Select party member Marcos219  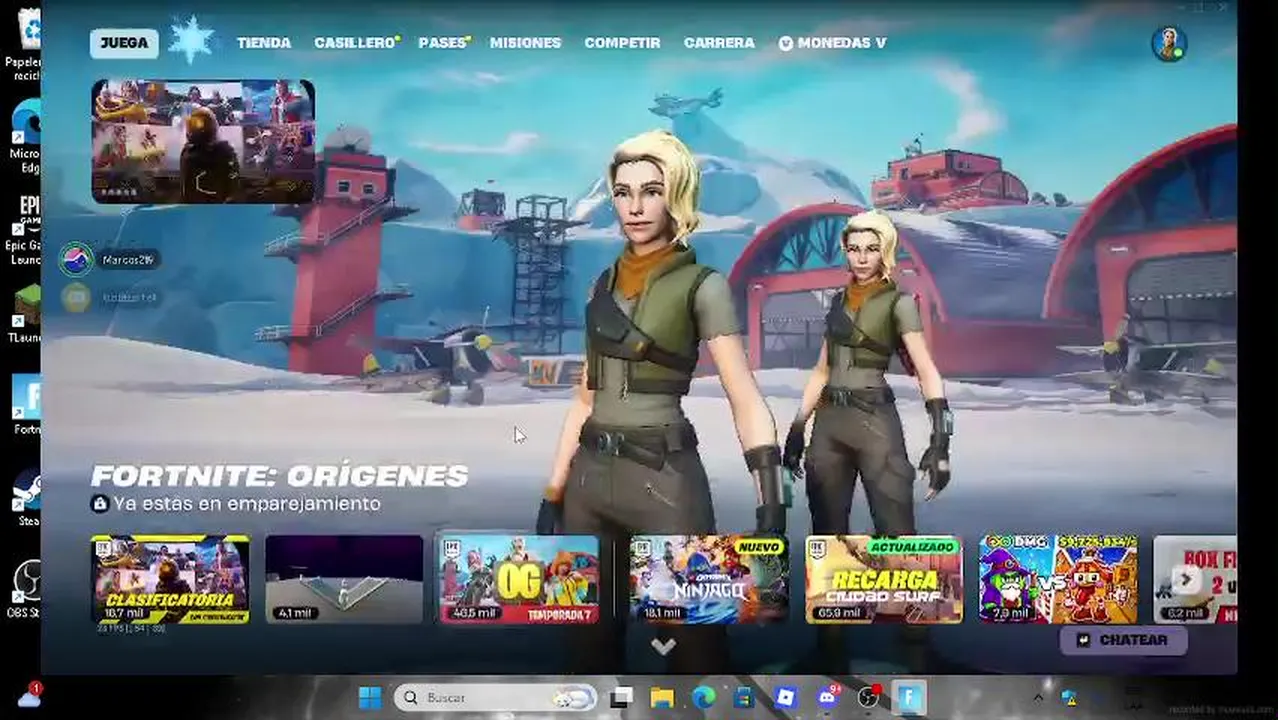point(109,260)
